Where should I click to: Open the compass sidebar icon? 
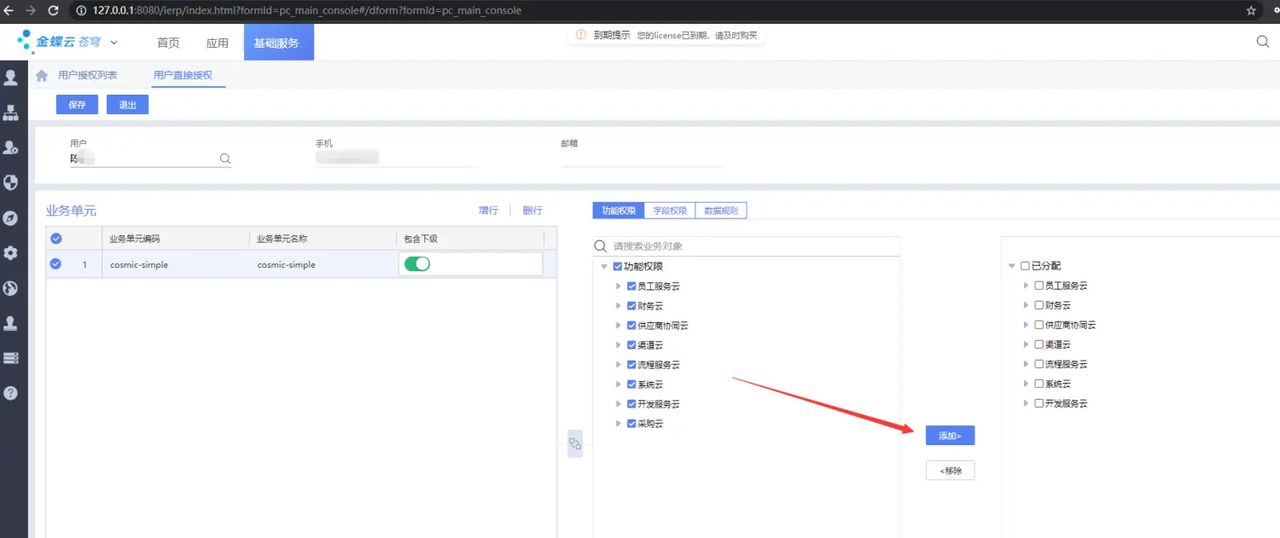tap(11, 218)
